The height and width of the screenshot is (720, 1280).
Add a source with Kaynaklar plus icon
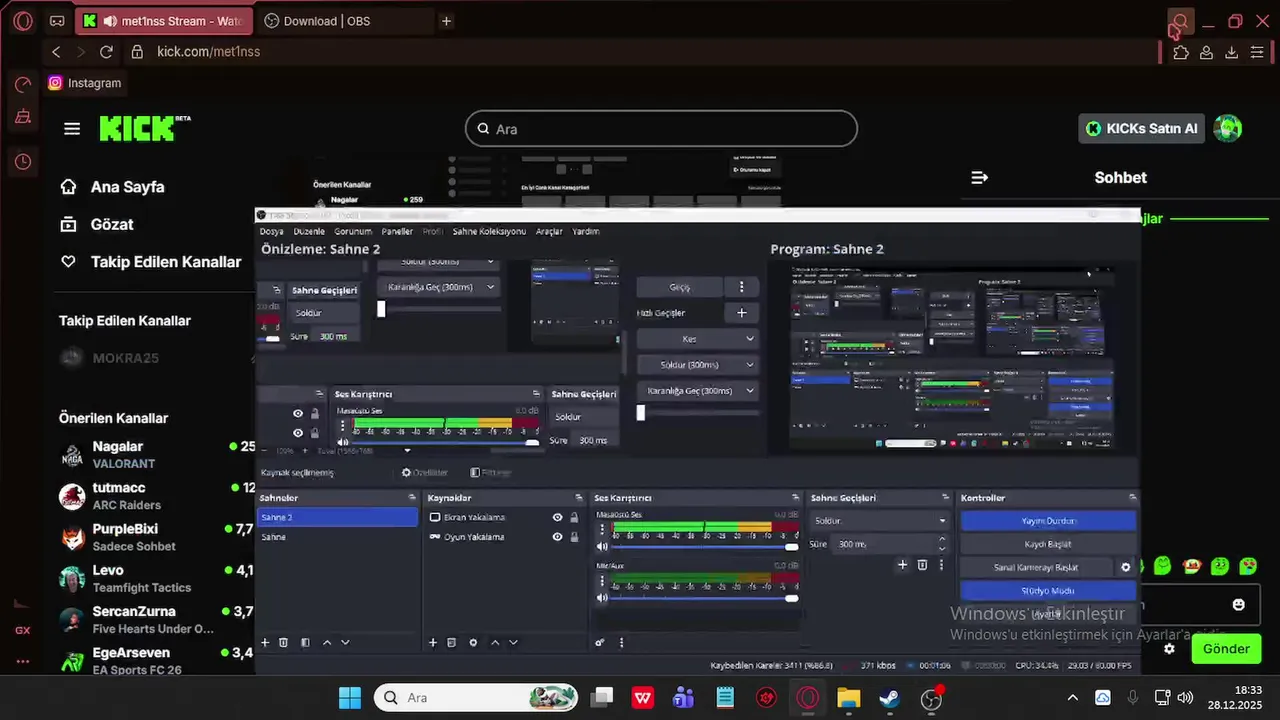coord(433,643)
